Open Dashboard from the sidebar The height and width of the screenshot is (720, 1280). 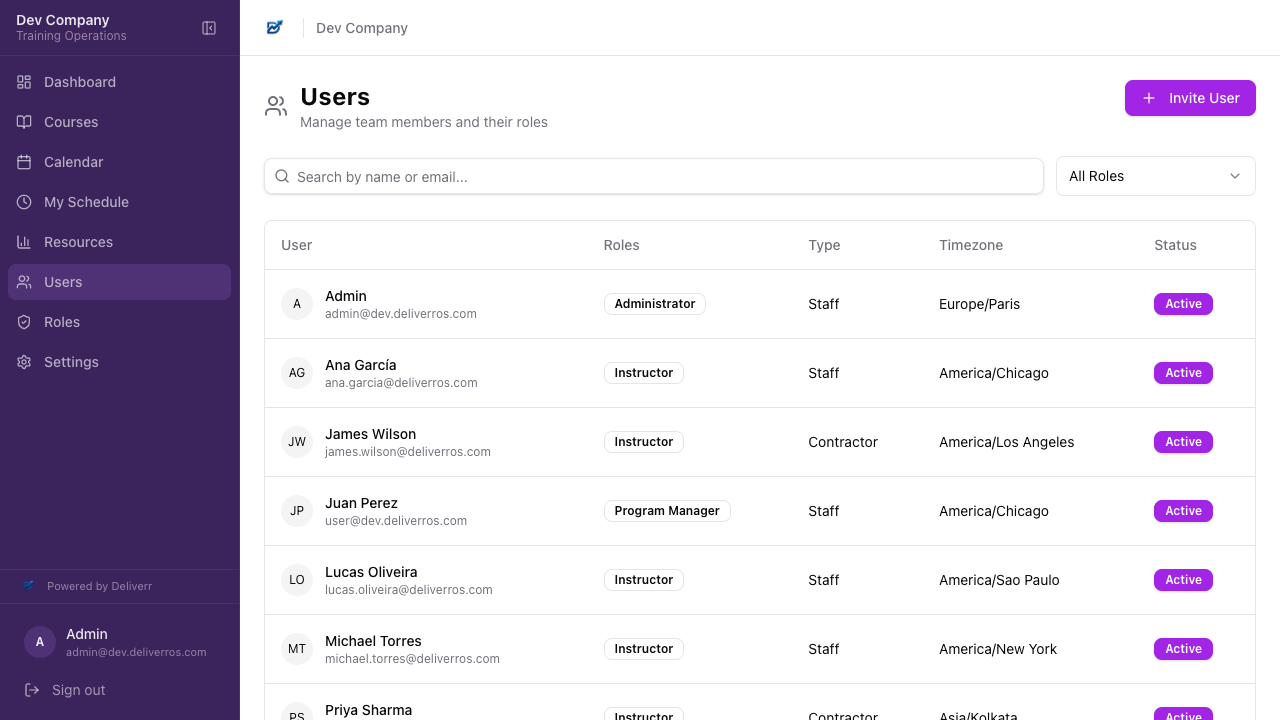tap(120, 82)
